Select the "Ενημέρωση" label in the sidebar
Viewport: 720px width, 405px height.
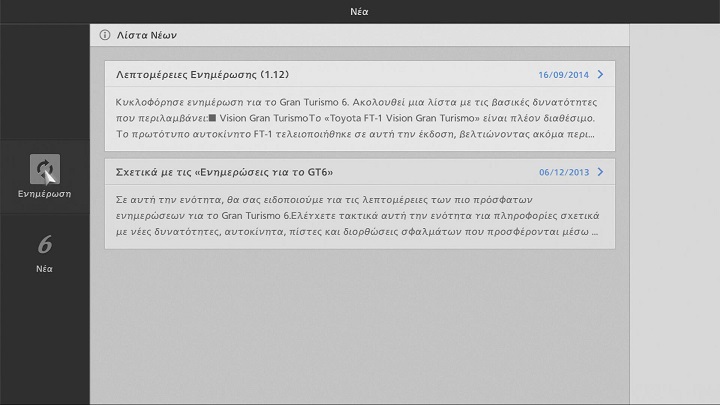45,193
